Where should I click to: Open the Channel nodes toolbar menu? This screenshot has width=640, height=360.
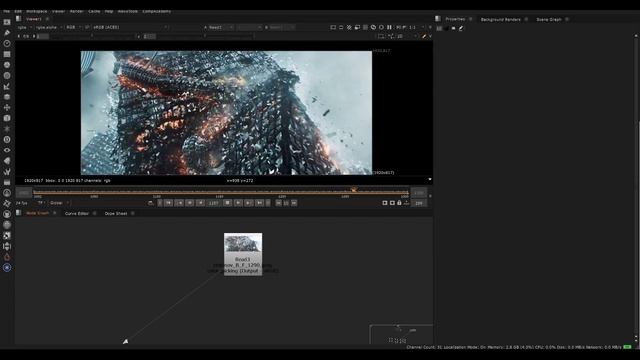point(7,54)
